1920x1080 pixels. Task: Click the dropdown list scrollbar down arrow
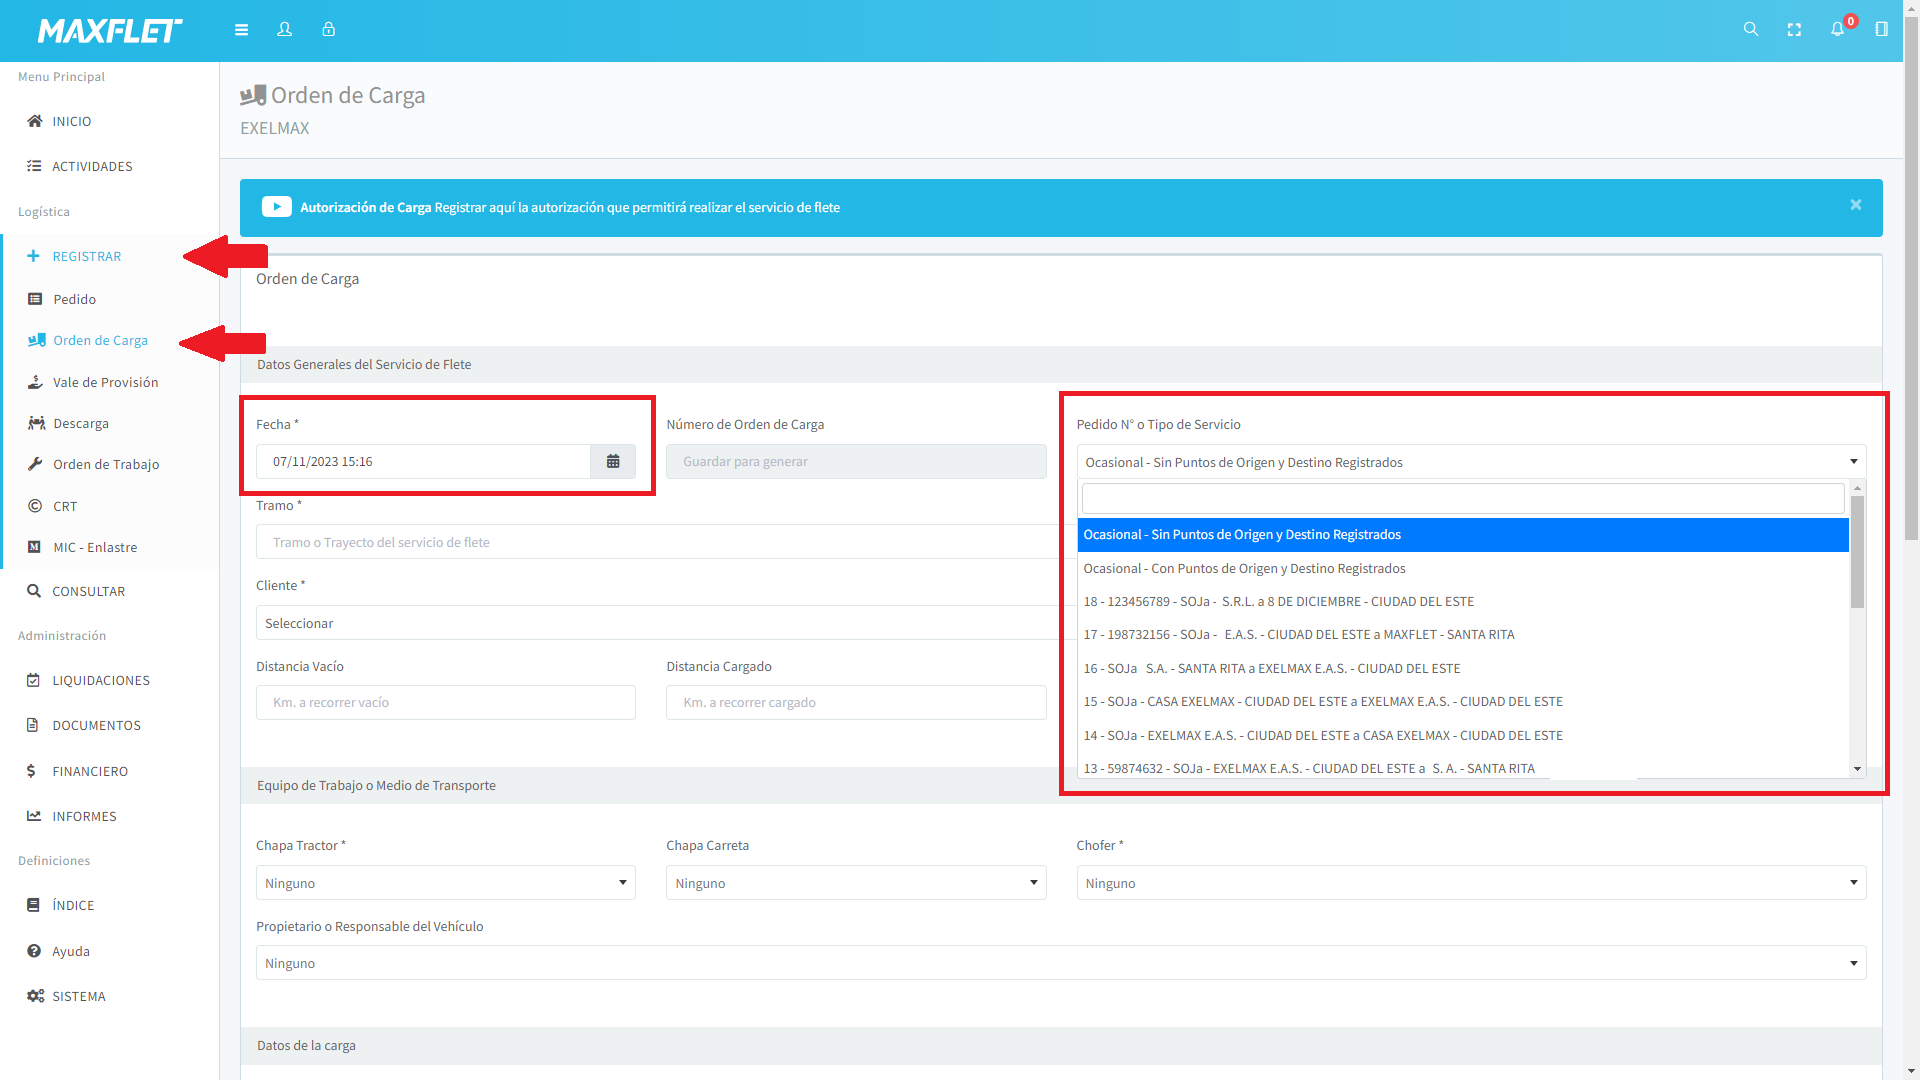[1857, 769]
